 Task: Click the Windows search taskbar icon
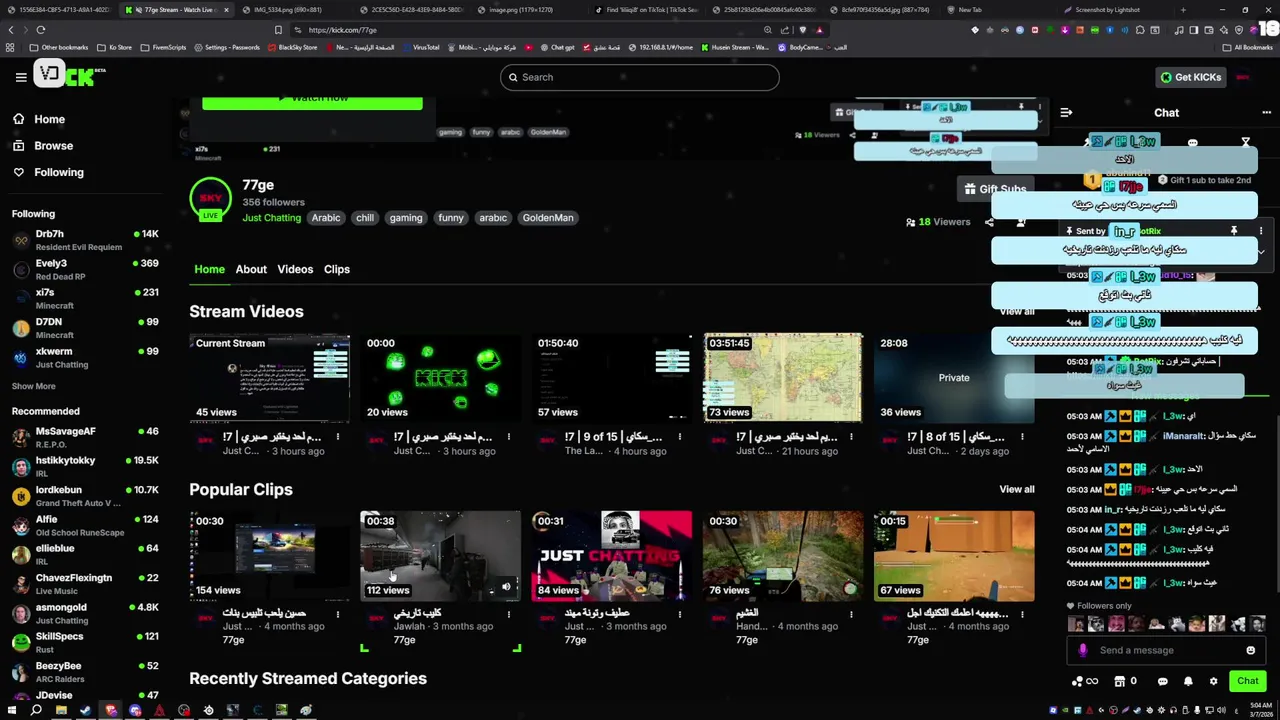click(36, 710)
